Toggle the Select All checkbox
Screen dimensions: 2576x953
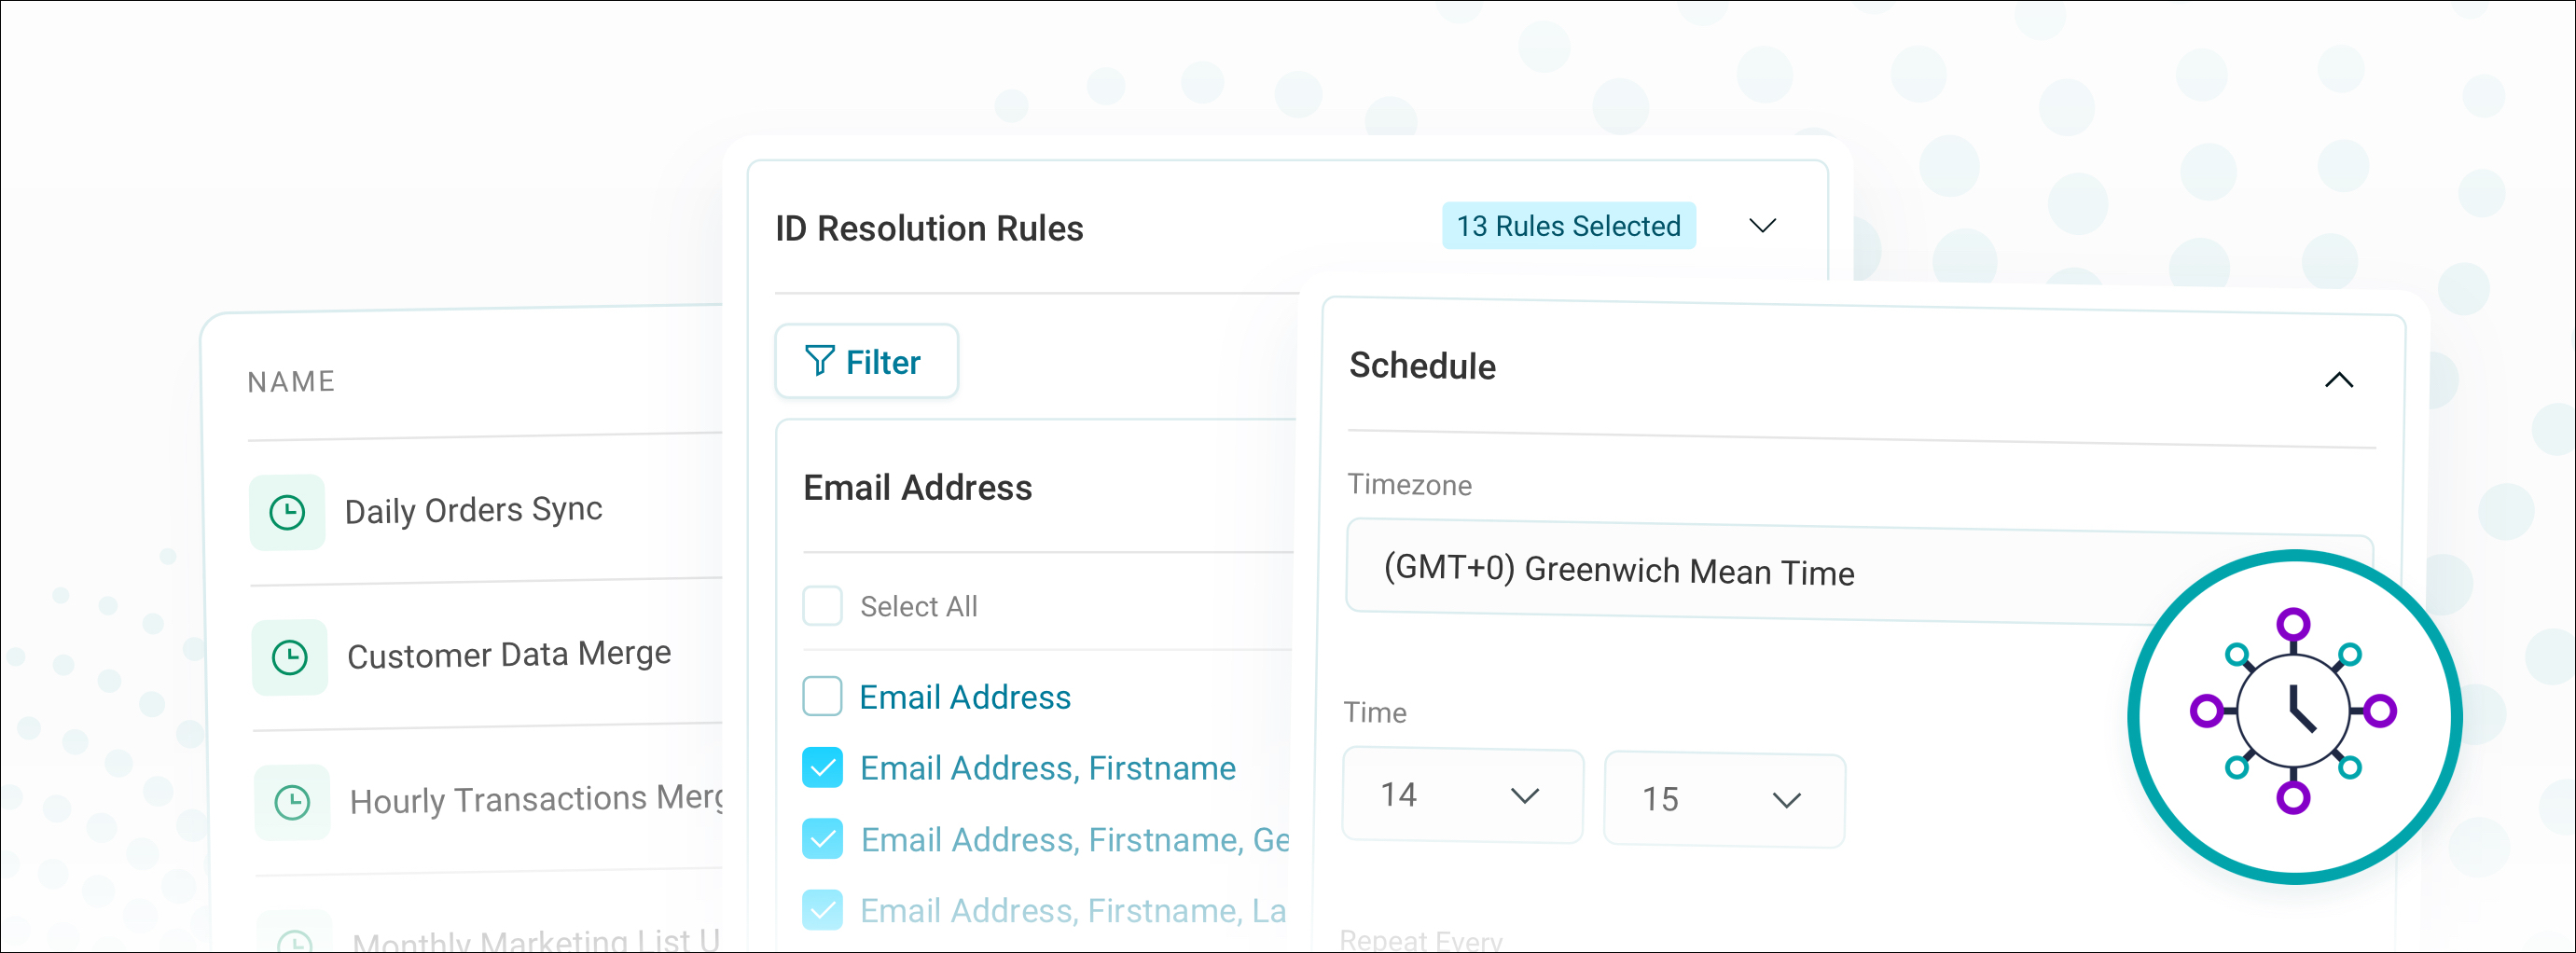tap(822, 606)
